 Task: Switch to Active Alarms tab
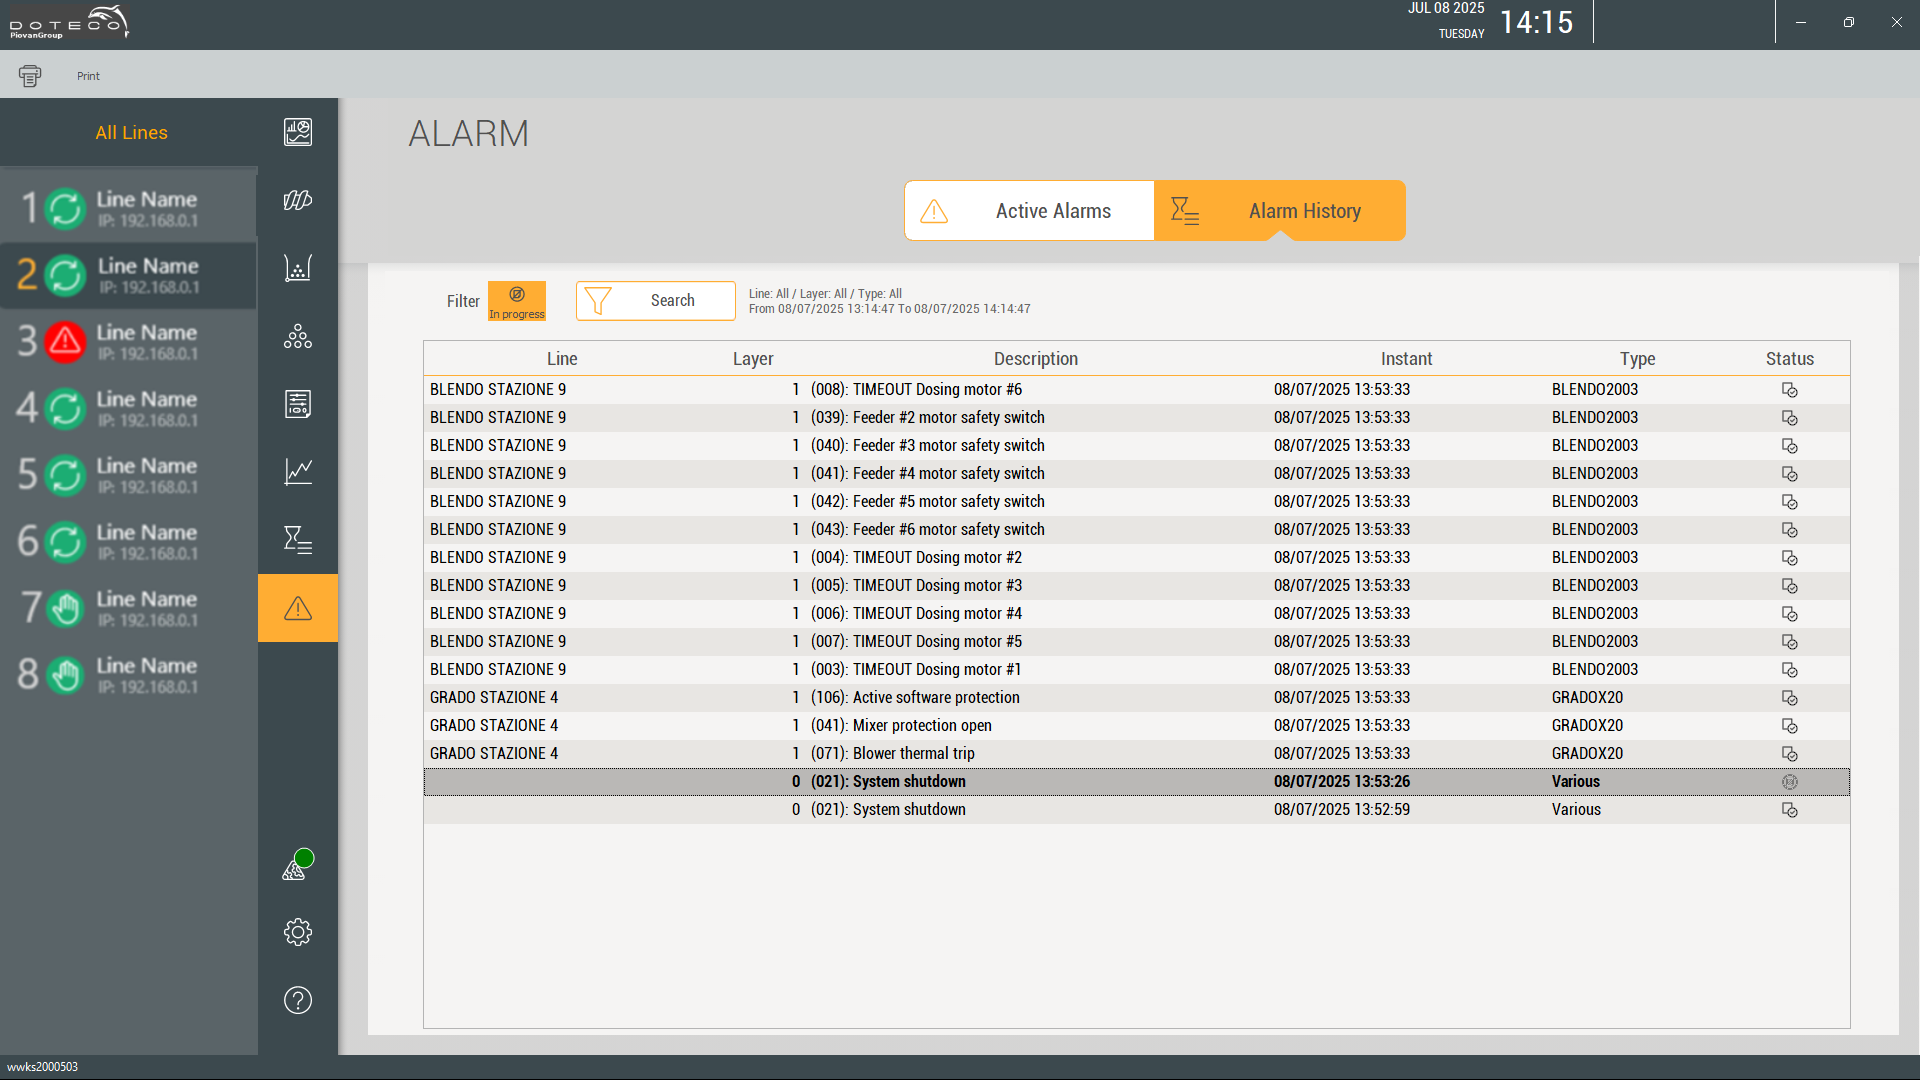click(1030, 211)
